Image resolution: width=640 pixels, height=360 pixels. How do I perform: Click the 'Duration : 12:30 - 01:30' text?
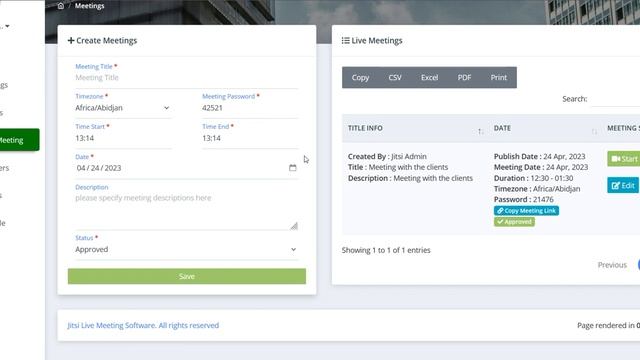[x=533, y=178]
